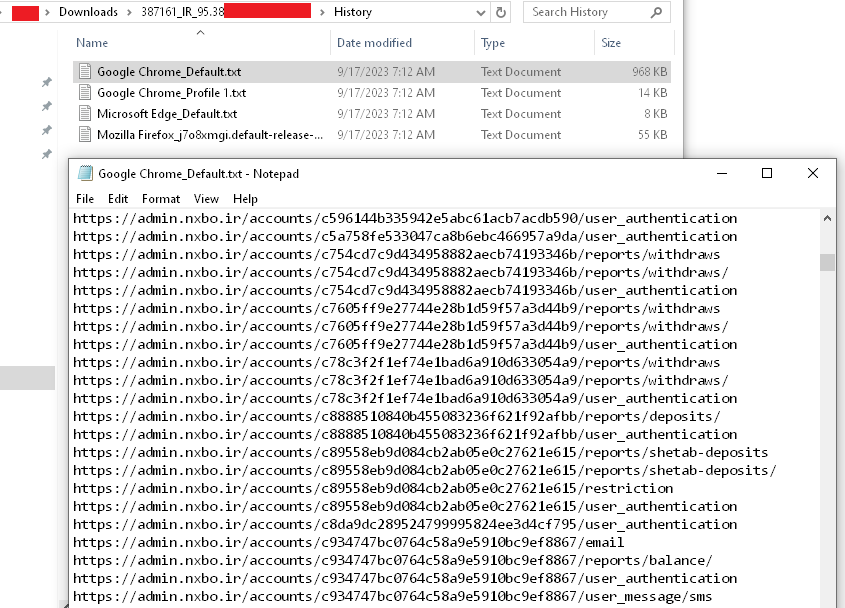Click the c7605ff9 line ending in user_authentication

[x=405, y=344]
